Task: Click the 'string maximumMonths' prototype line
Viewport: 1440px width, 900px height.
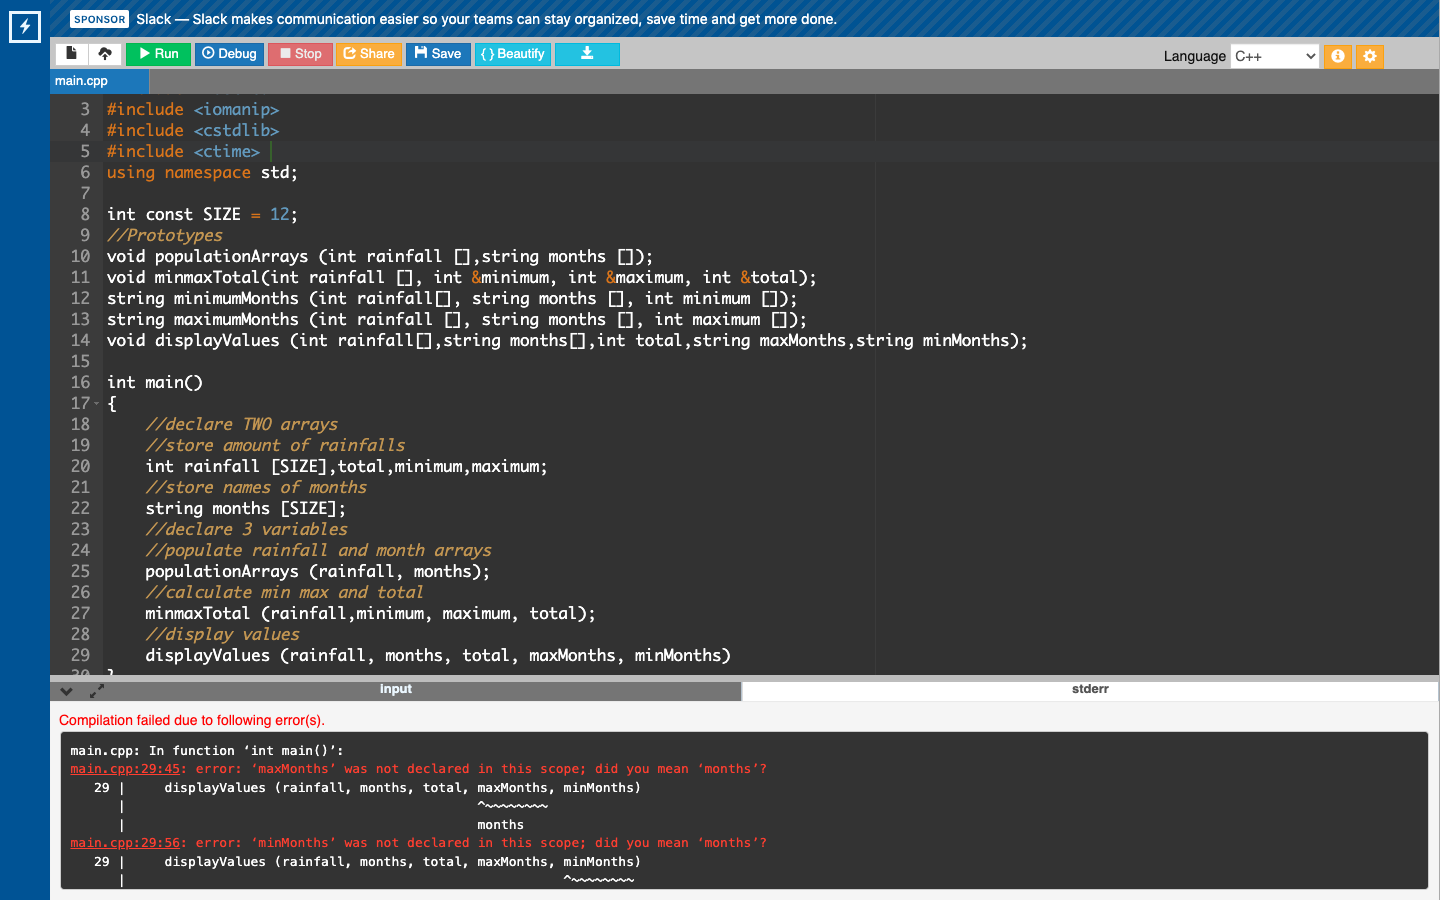Action: tap(457, 319)
